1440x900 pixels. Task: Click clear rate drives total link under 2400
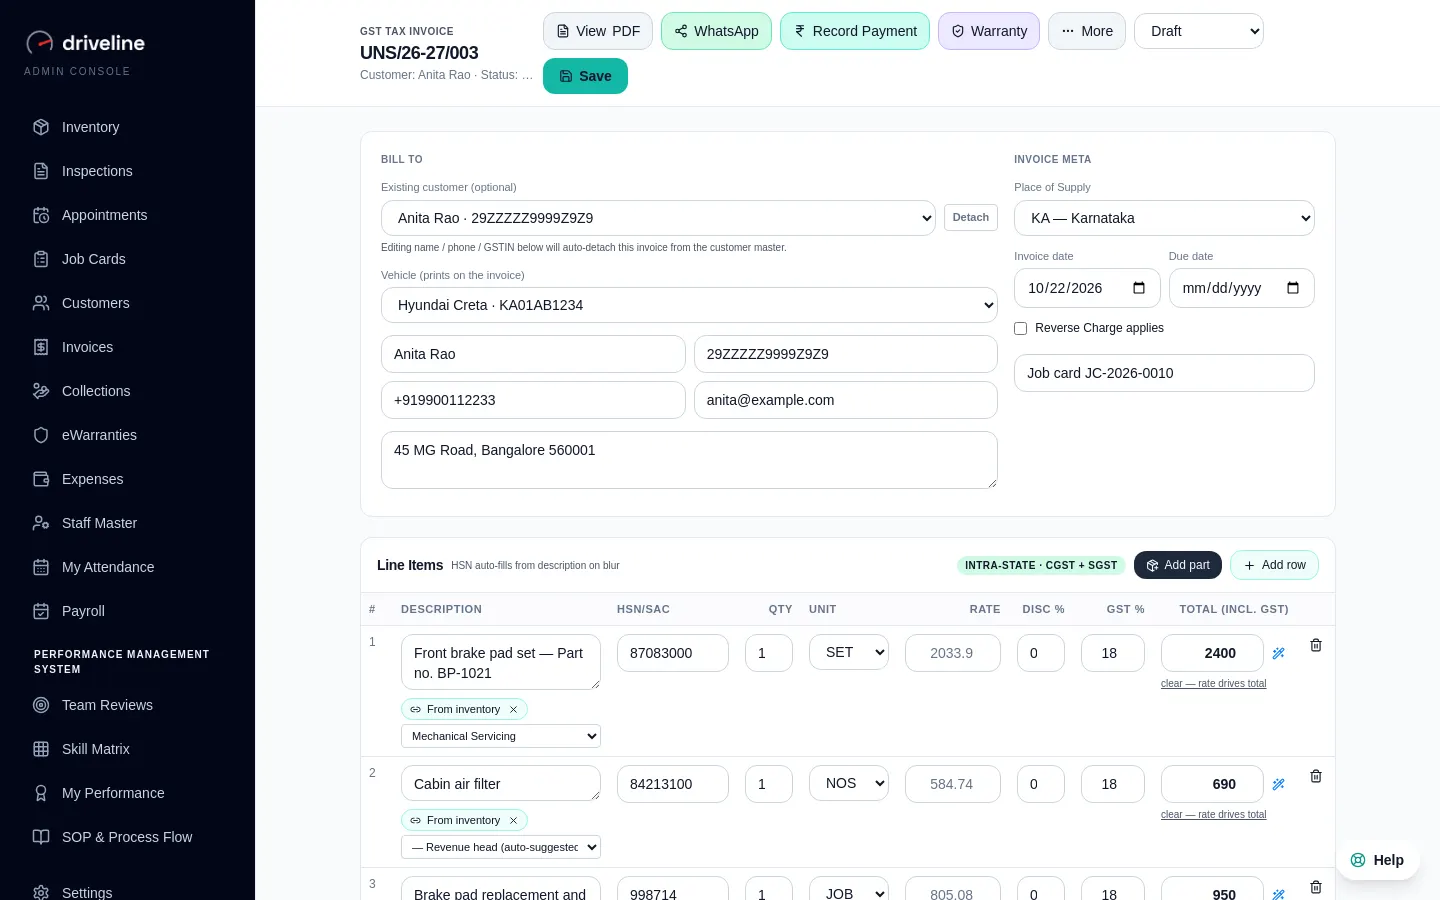pyautogui.click(x=1213, y=684)
